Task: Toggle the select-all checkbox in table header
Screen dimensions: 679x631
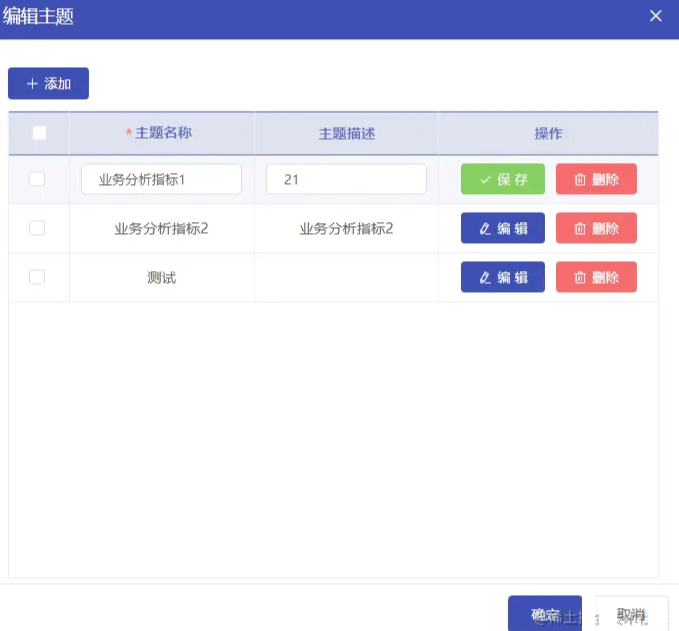Action: (x=39, y=133)
